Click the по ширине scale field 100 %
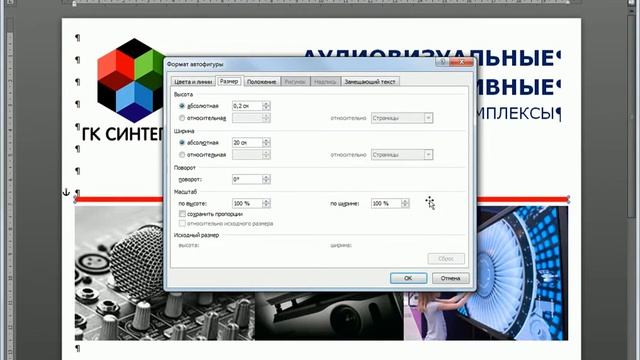This screenshot has height=360, width=640. [386, 203]
